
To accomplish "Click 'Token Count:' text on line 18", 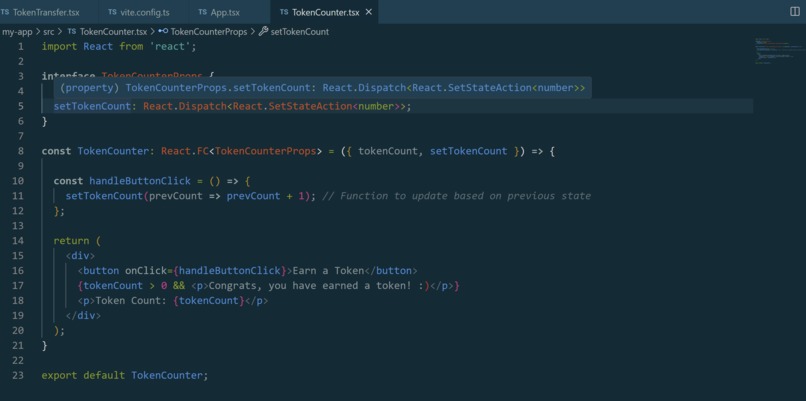I will pyautogui.click(x=131, y=300).
